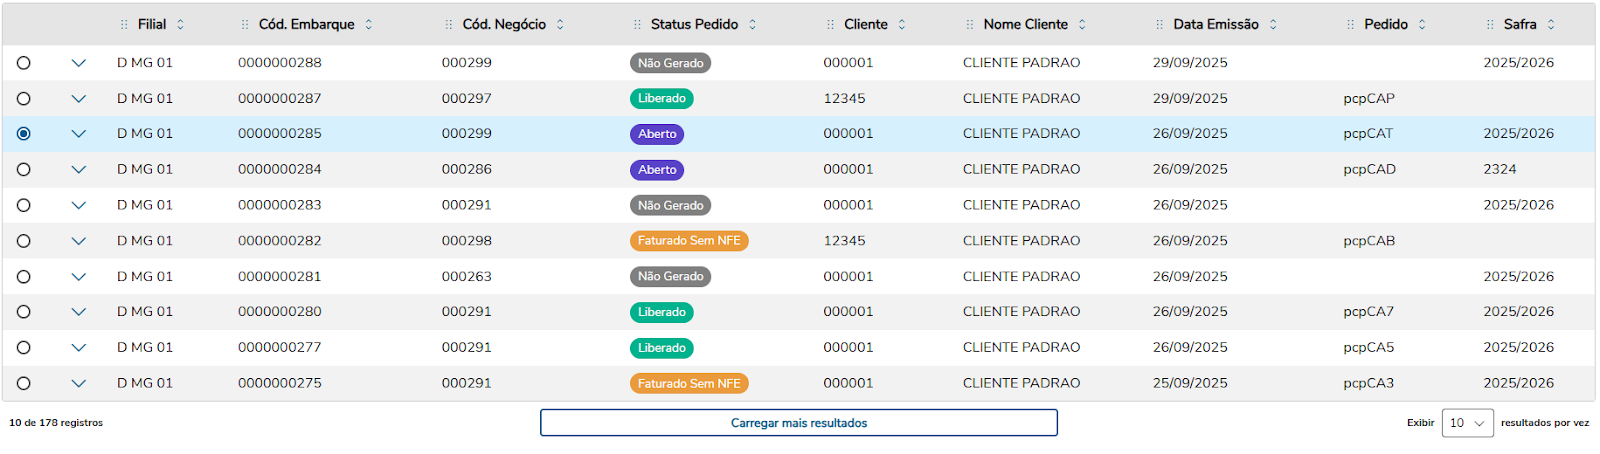Select radio for embarque 0000000275
1600x454 pixels.
tap(24, 383)
